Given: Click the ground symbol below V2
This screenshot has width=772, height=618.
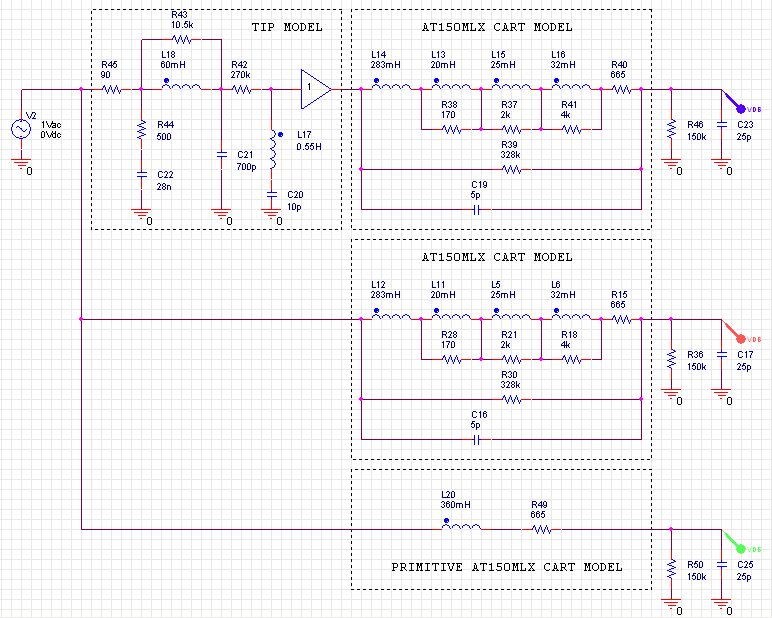Looking at the screenshot, I should 21,164.
